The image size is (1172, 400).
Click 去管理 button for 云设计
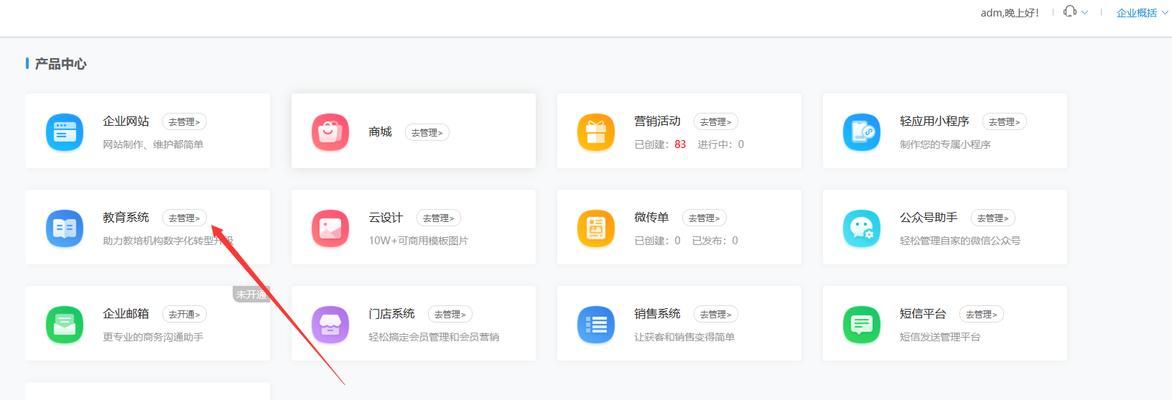439,218
